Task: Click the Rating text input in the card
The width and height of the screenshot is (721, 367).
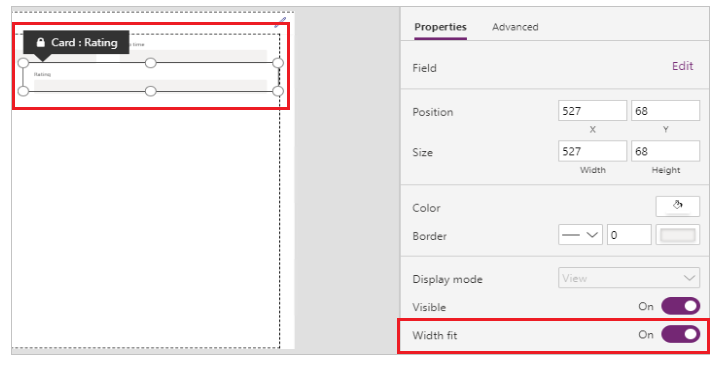Action: click(150, 85)
